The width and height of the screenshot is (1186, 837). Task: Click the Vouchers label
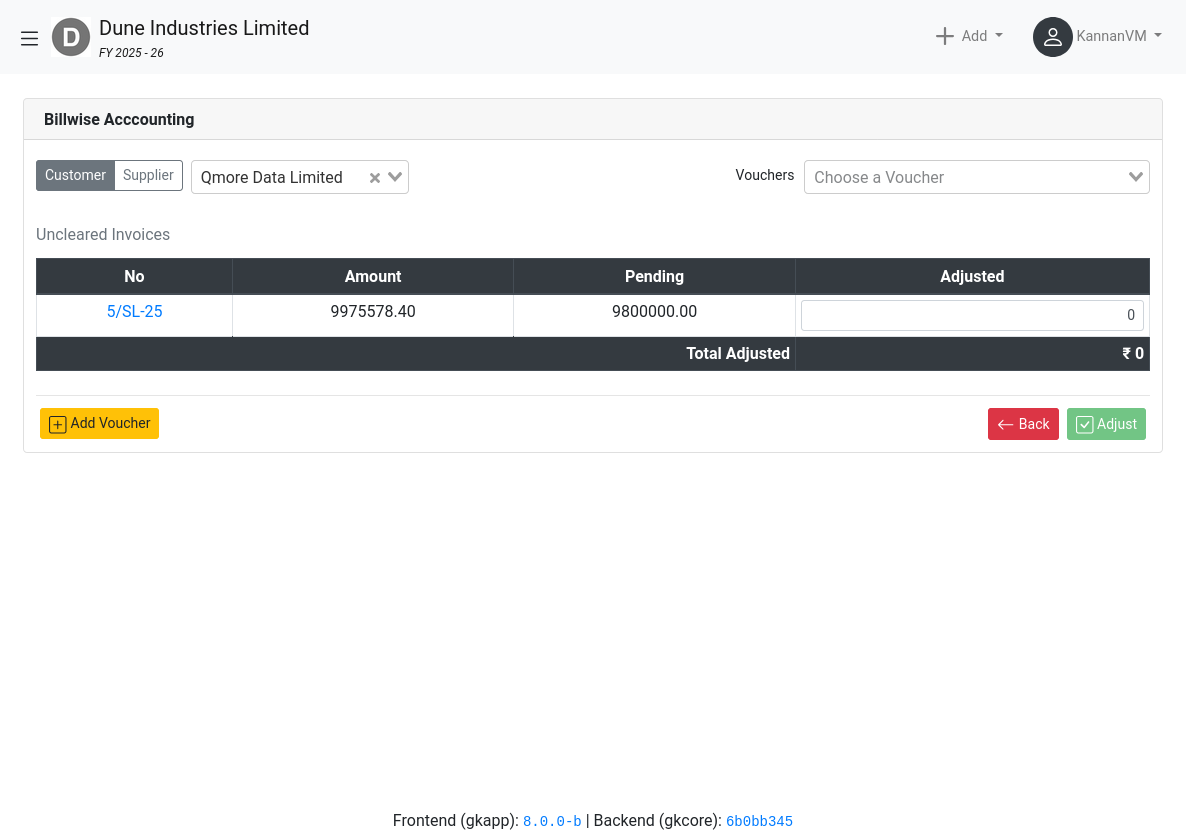click(x=765, y=175)
